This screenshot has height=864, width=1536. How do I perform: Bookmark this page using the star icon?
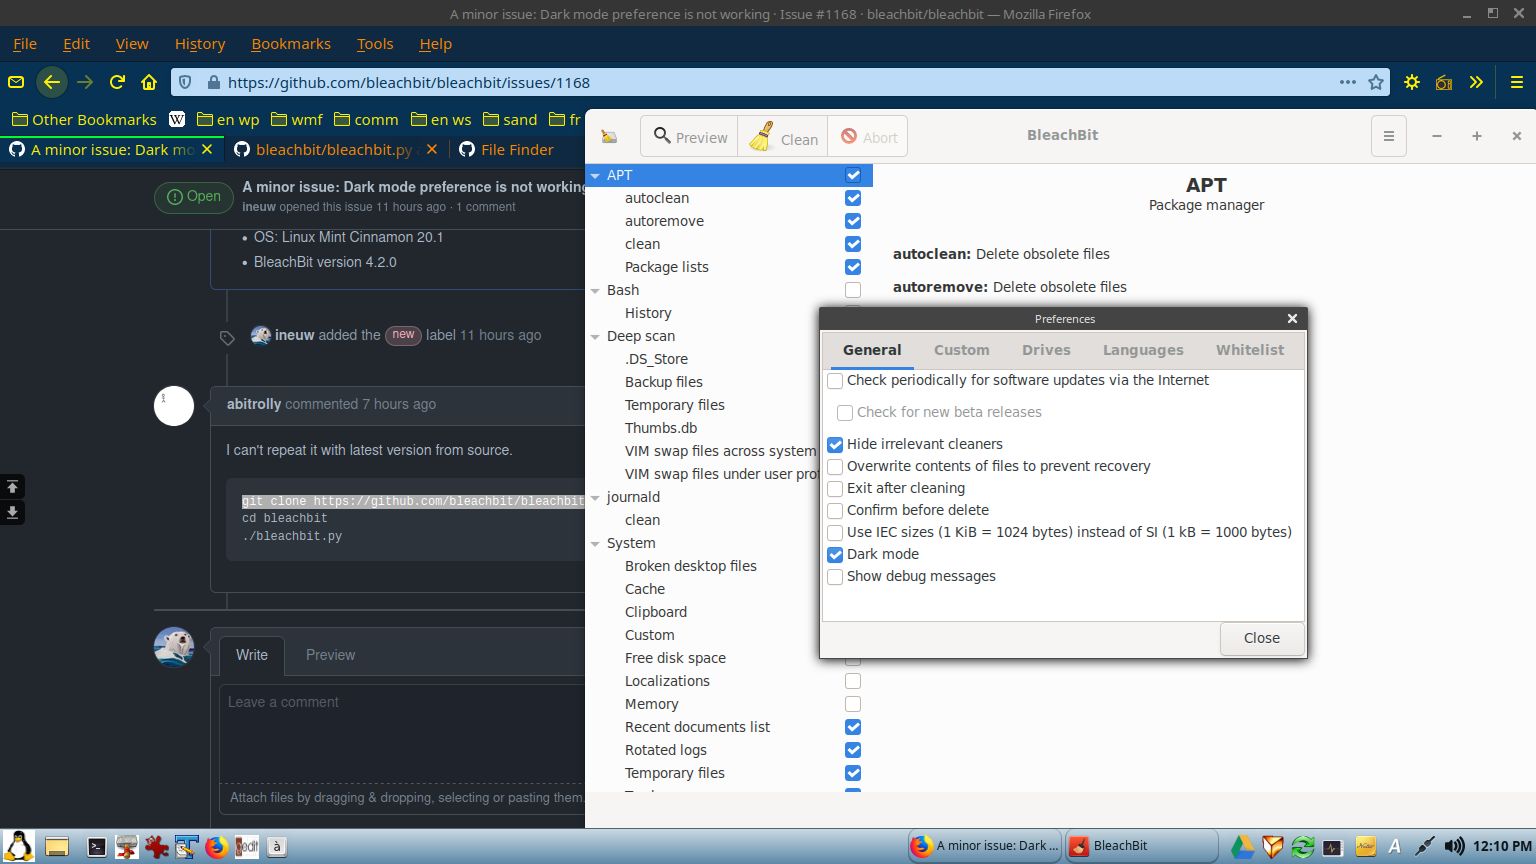coord(1377,82)
